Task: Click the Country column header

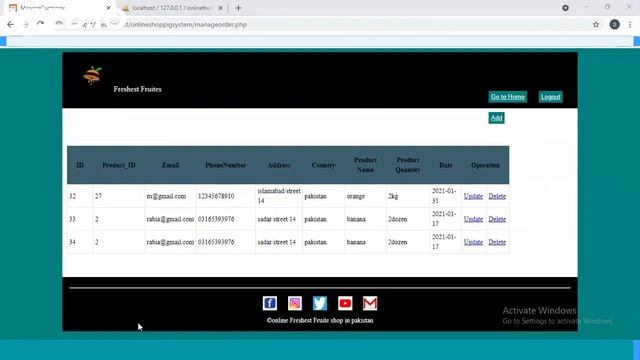Action: (x=324, y=165)
